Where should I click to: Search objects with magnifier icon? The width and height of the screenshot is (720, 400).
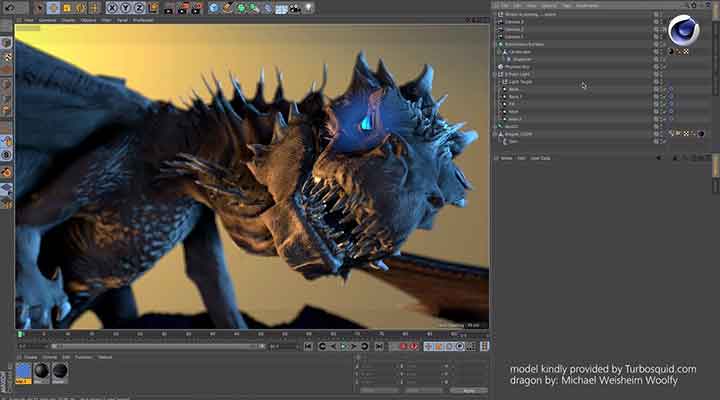686,5
